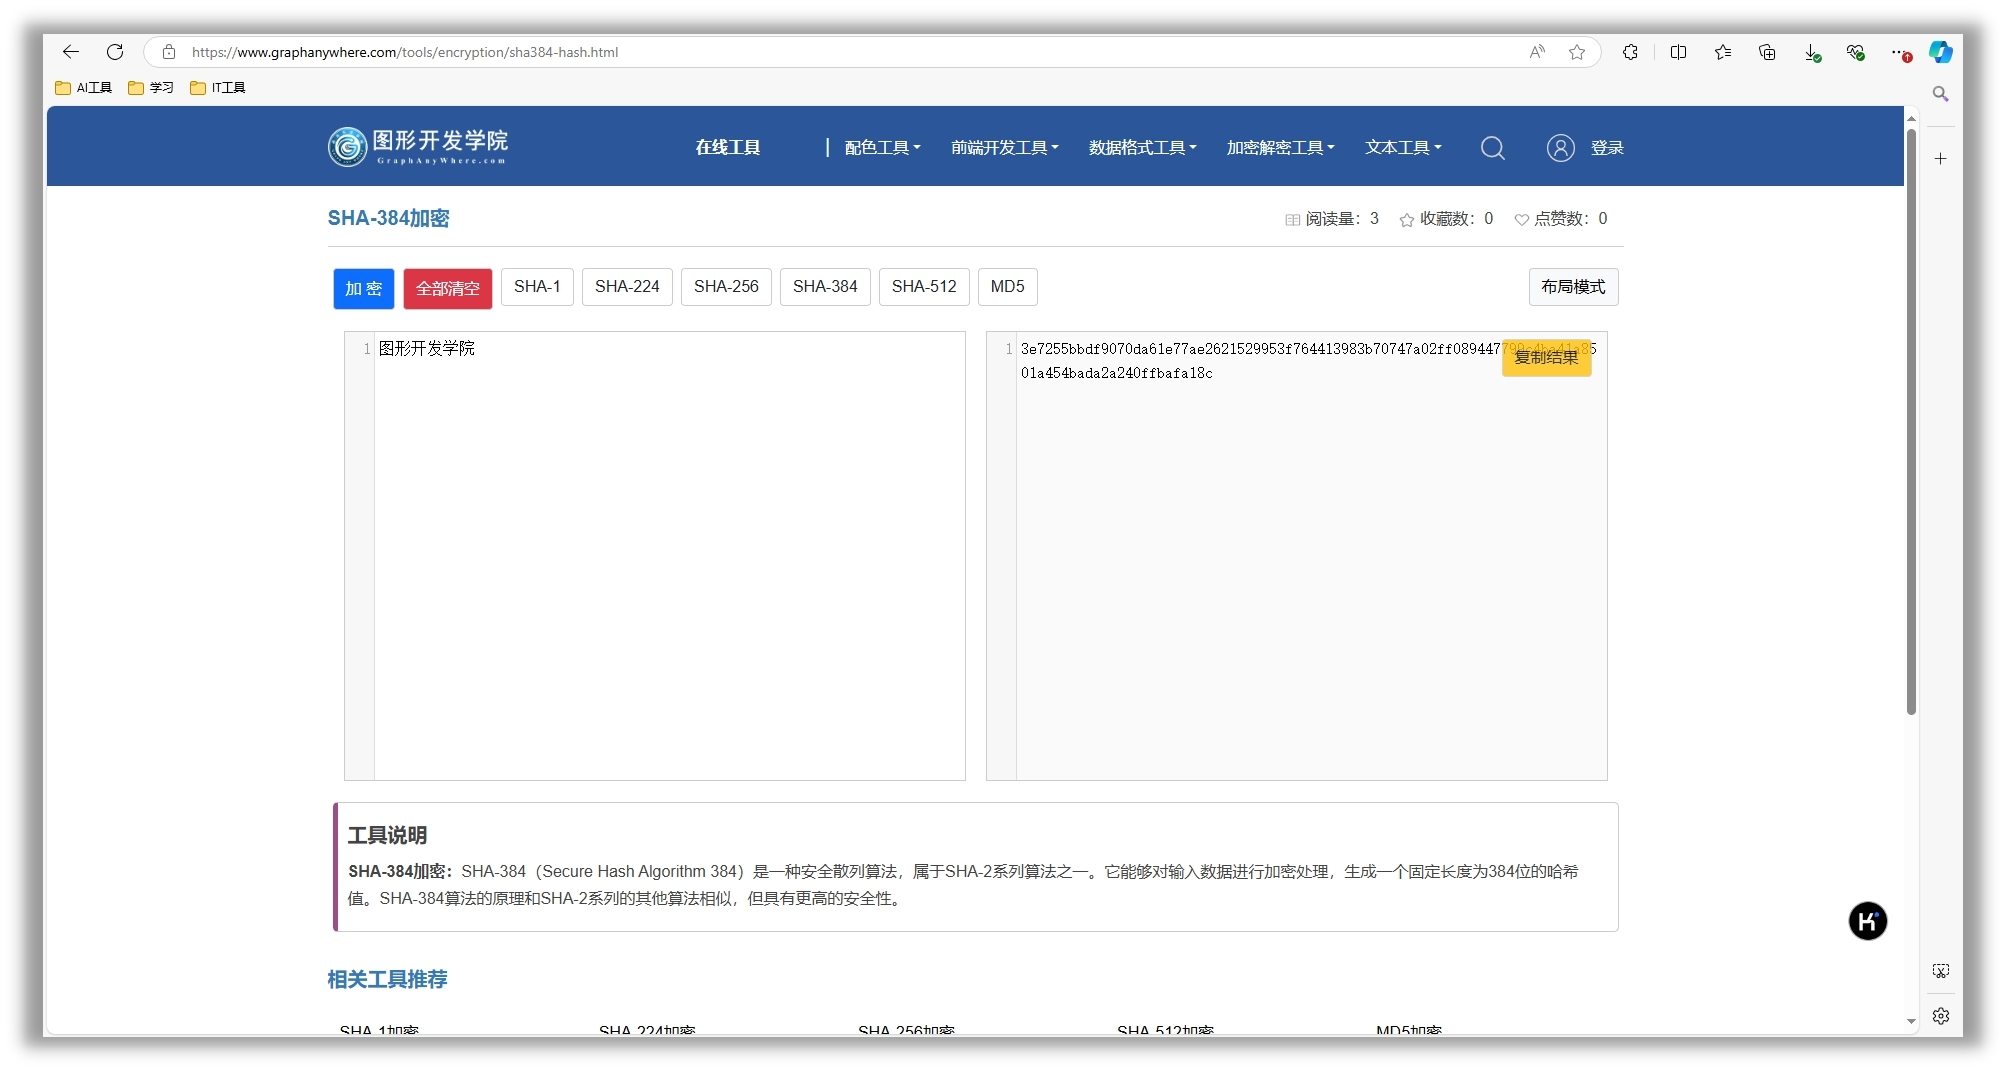
Task: Click the sidebar search magnifier icon
Action: point(1941,94)
